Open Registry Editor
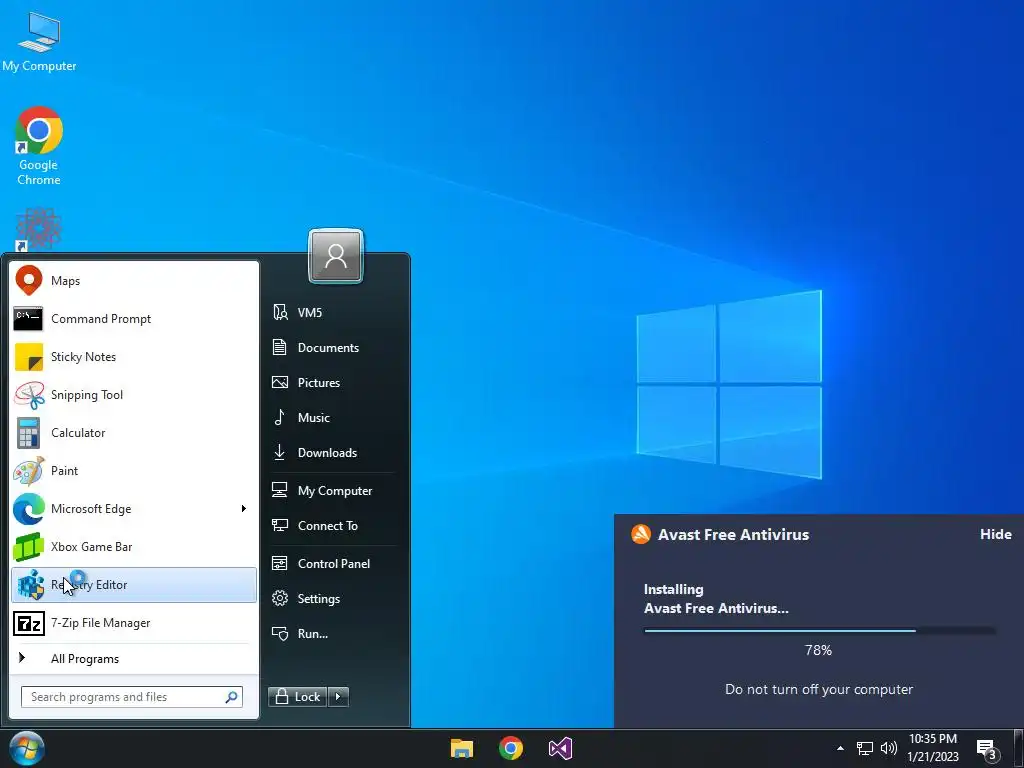The height and width of the screenshot is (768, 1024). click(134, 584)
